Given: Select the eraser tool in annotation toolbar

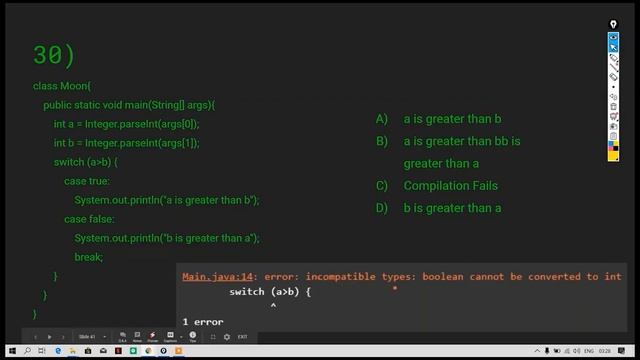Looking at the screenshot, I should pos(613,77).
